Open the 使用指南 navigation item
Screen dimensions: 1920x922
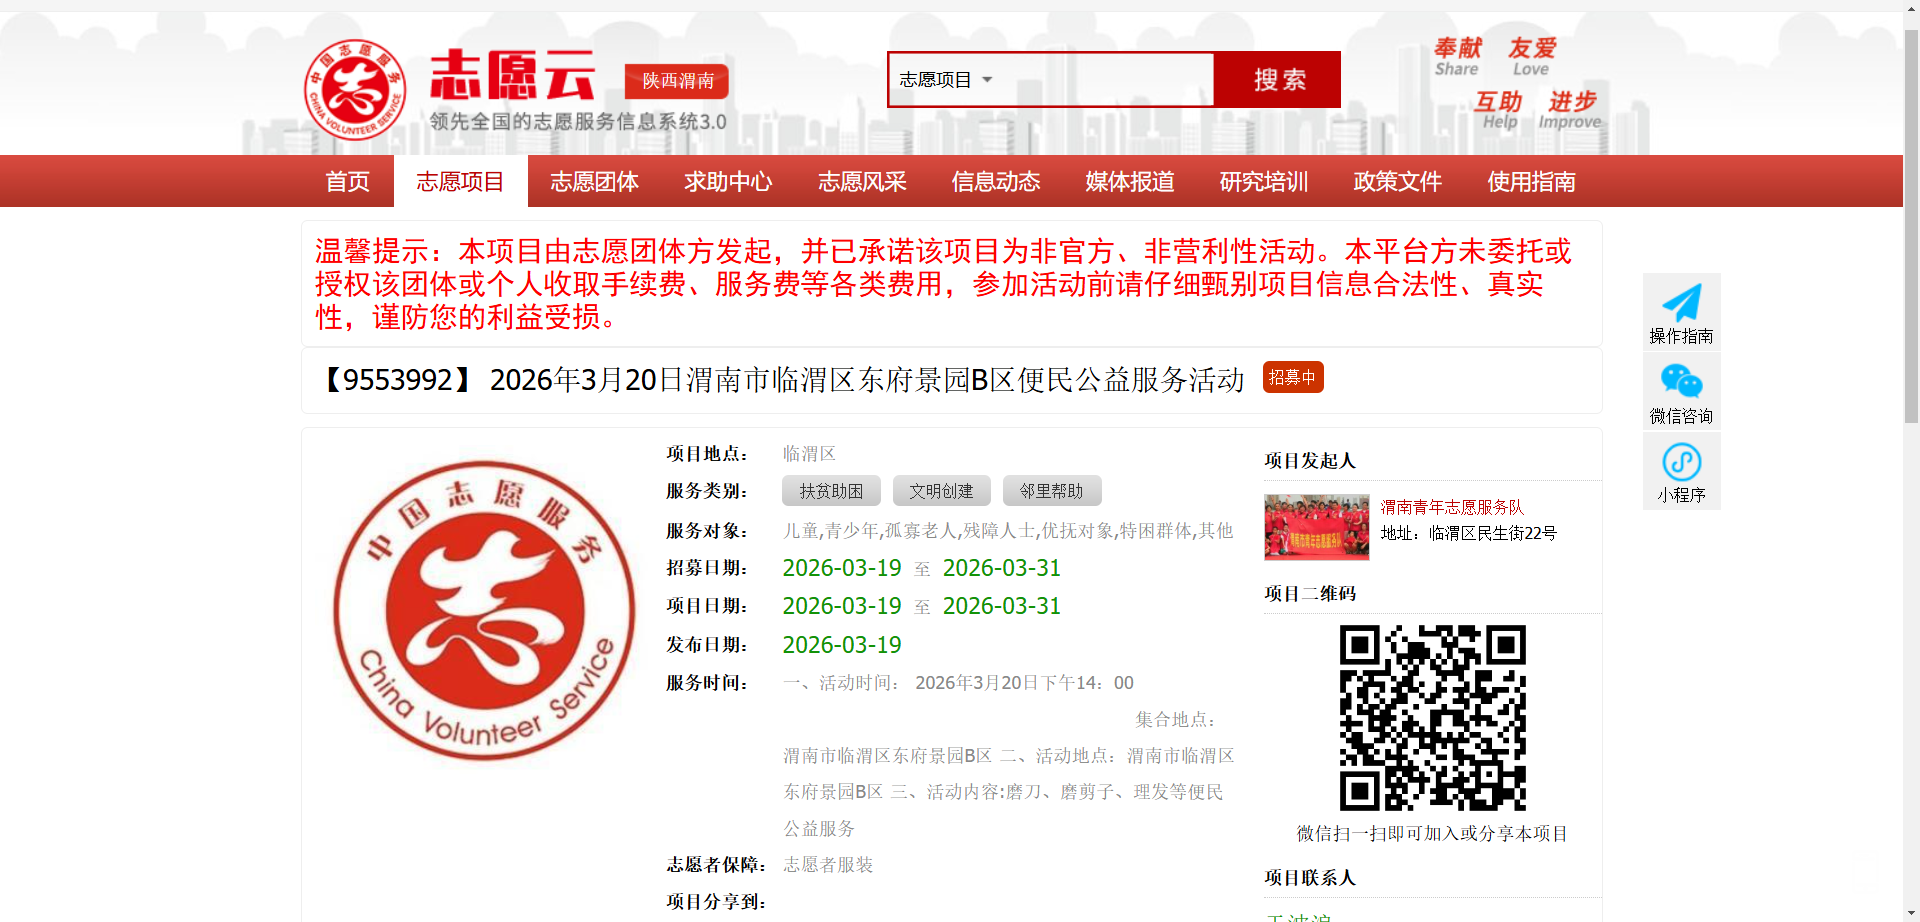[x=1531, y=182]
